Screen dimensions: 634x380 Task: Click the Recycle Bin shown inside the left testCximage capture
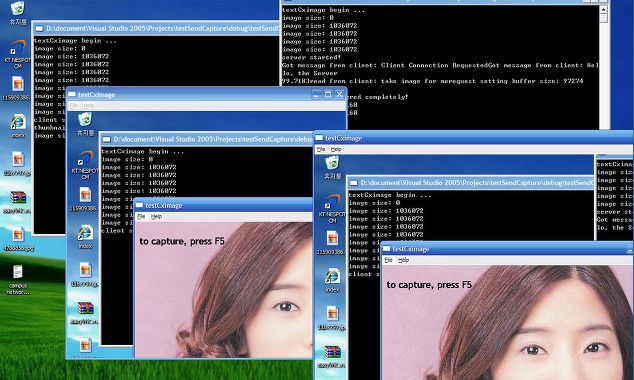pos(85,120)
